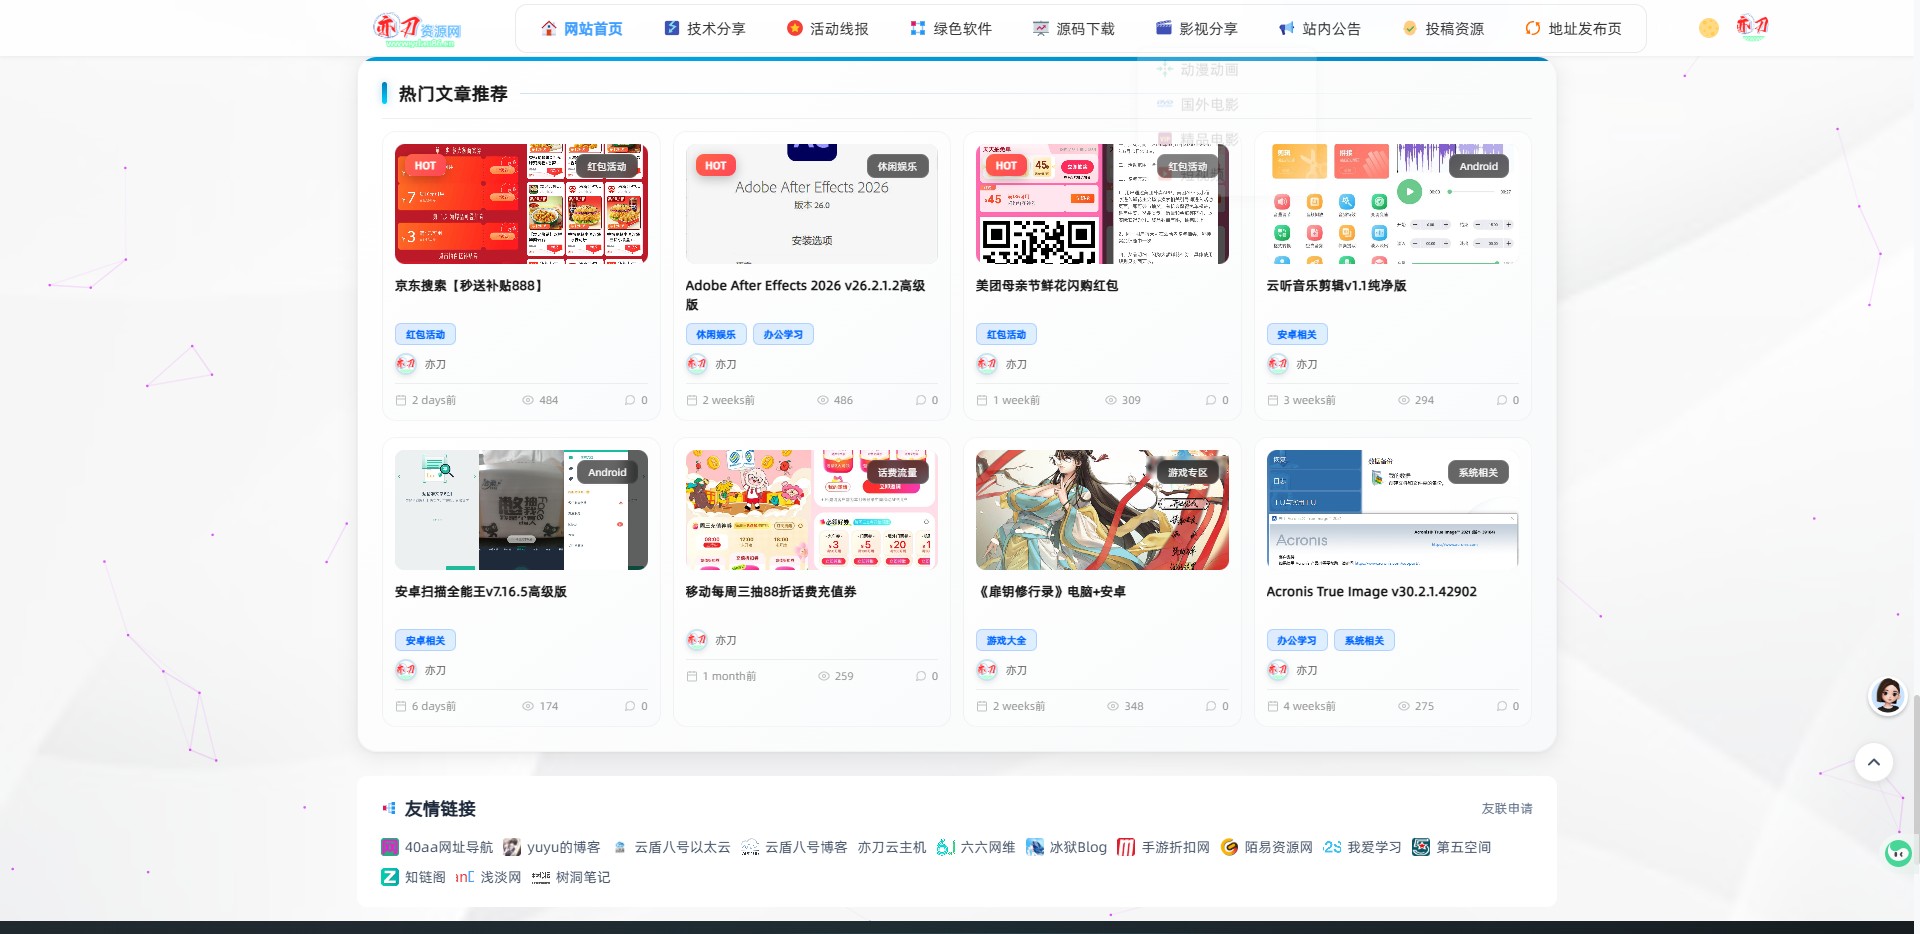This screenshot has height=934, width=1920.
Task: Toggle the yellow dark mode sun icon
Action: coord(1709,28)
